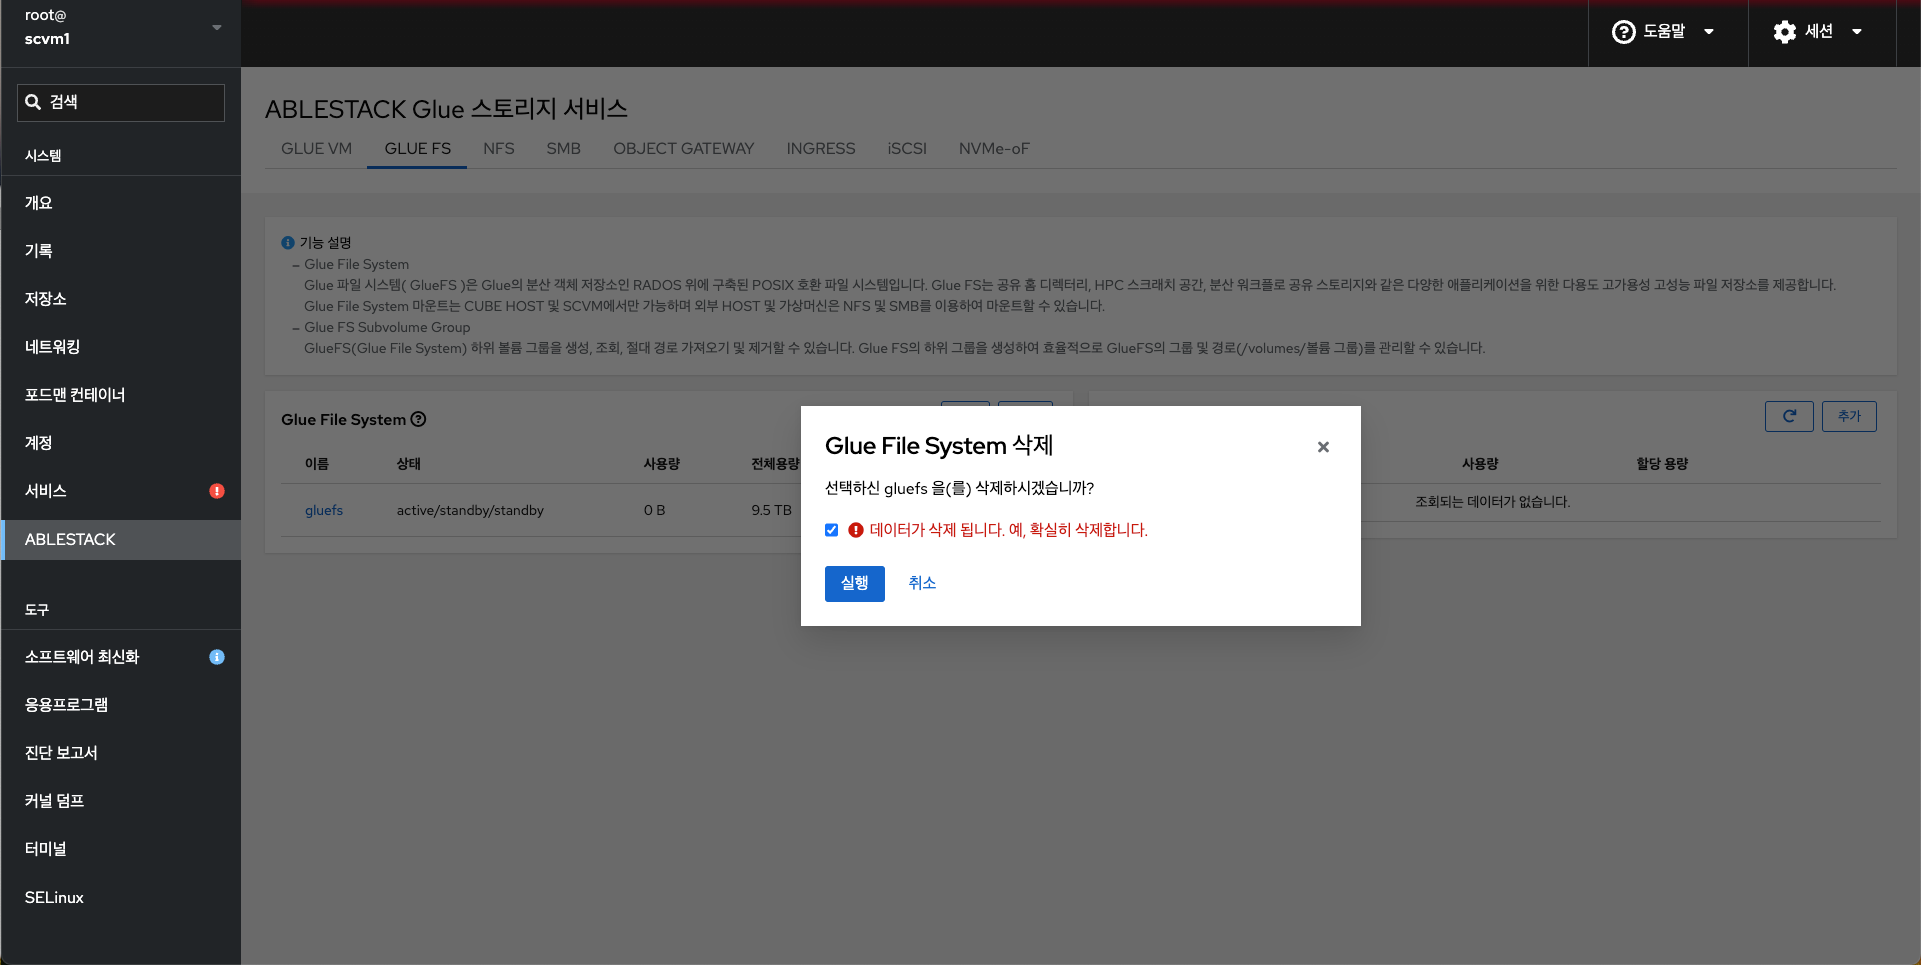Click the session gear icon
This screenshot has width=1921, height=965.
(1785, 32)
